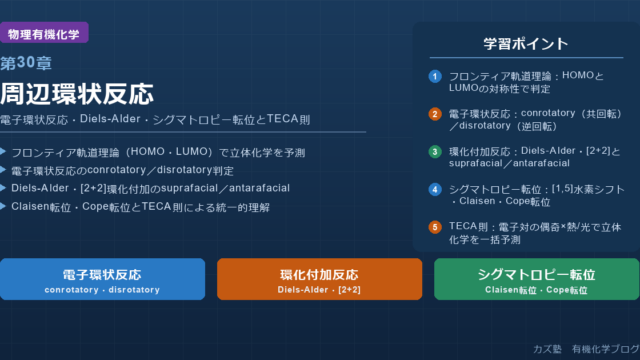Click numbered circle 3 for 環化付加反応 point
Viewport: 640px width, 360px height.
tap(435, 152)
